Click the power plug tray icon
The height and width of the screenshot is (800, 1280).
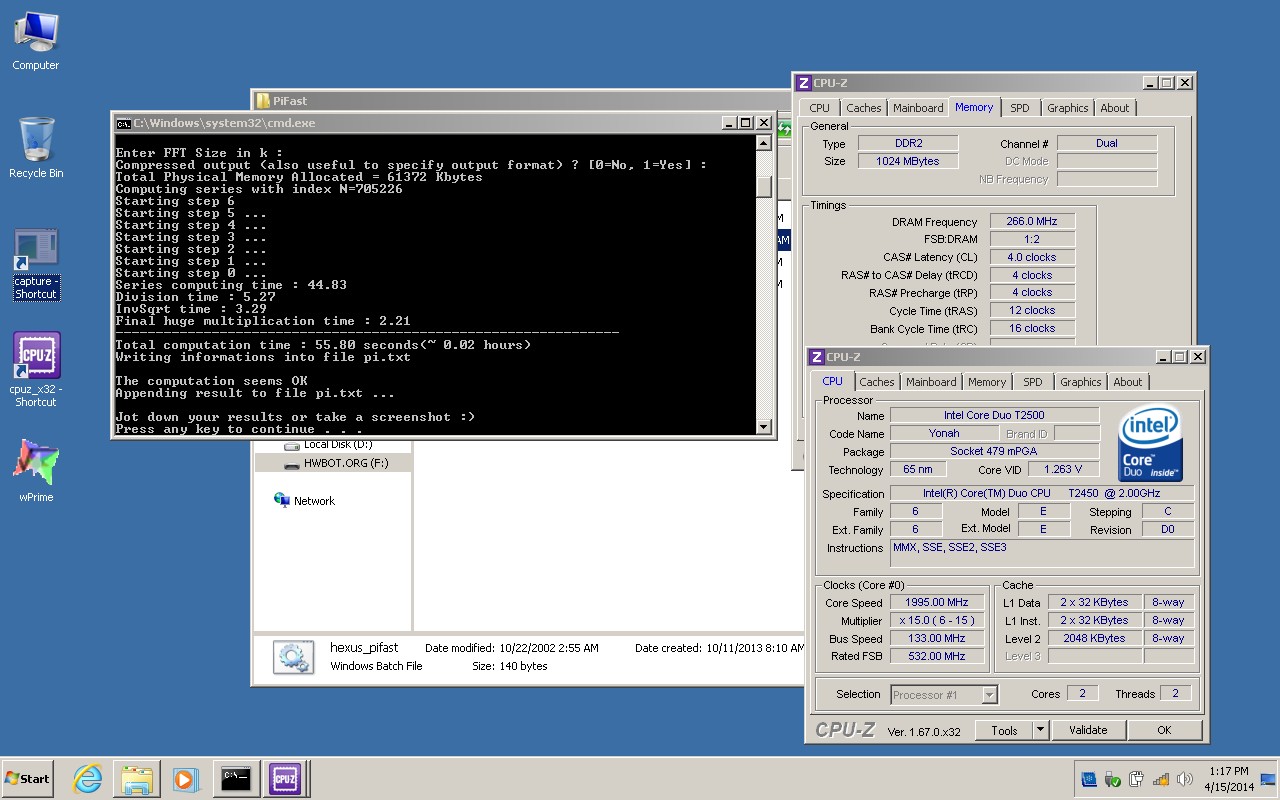[1137, 779]
